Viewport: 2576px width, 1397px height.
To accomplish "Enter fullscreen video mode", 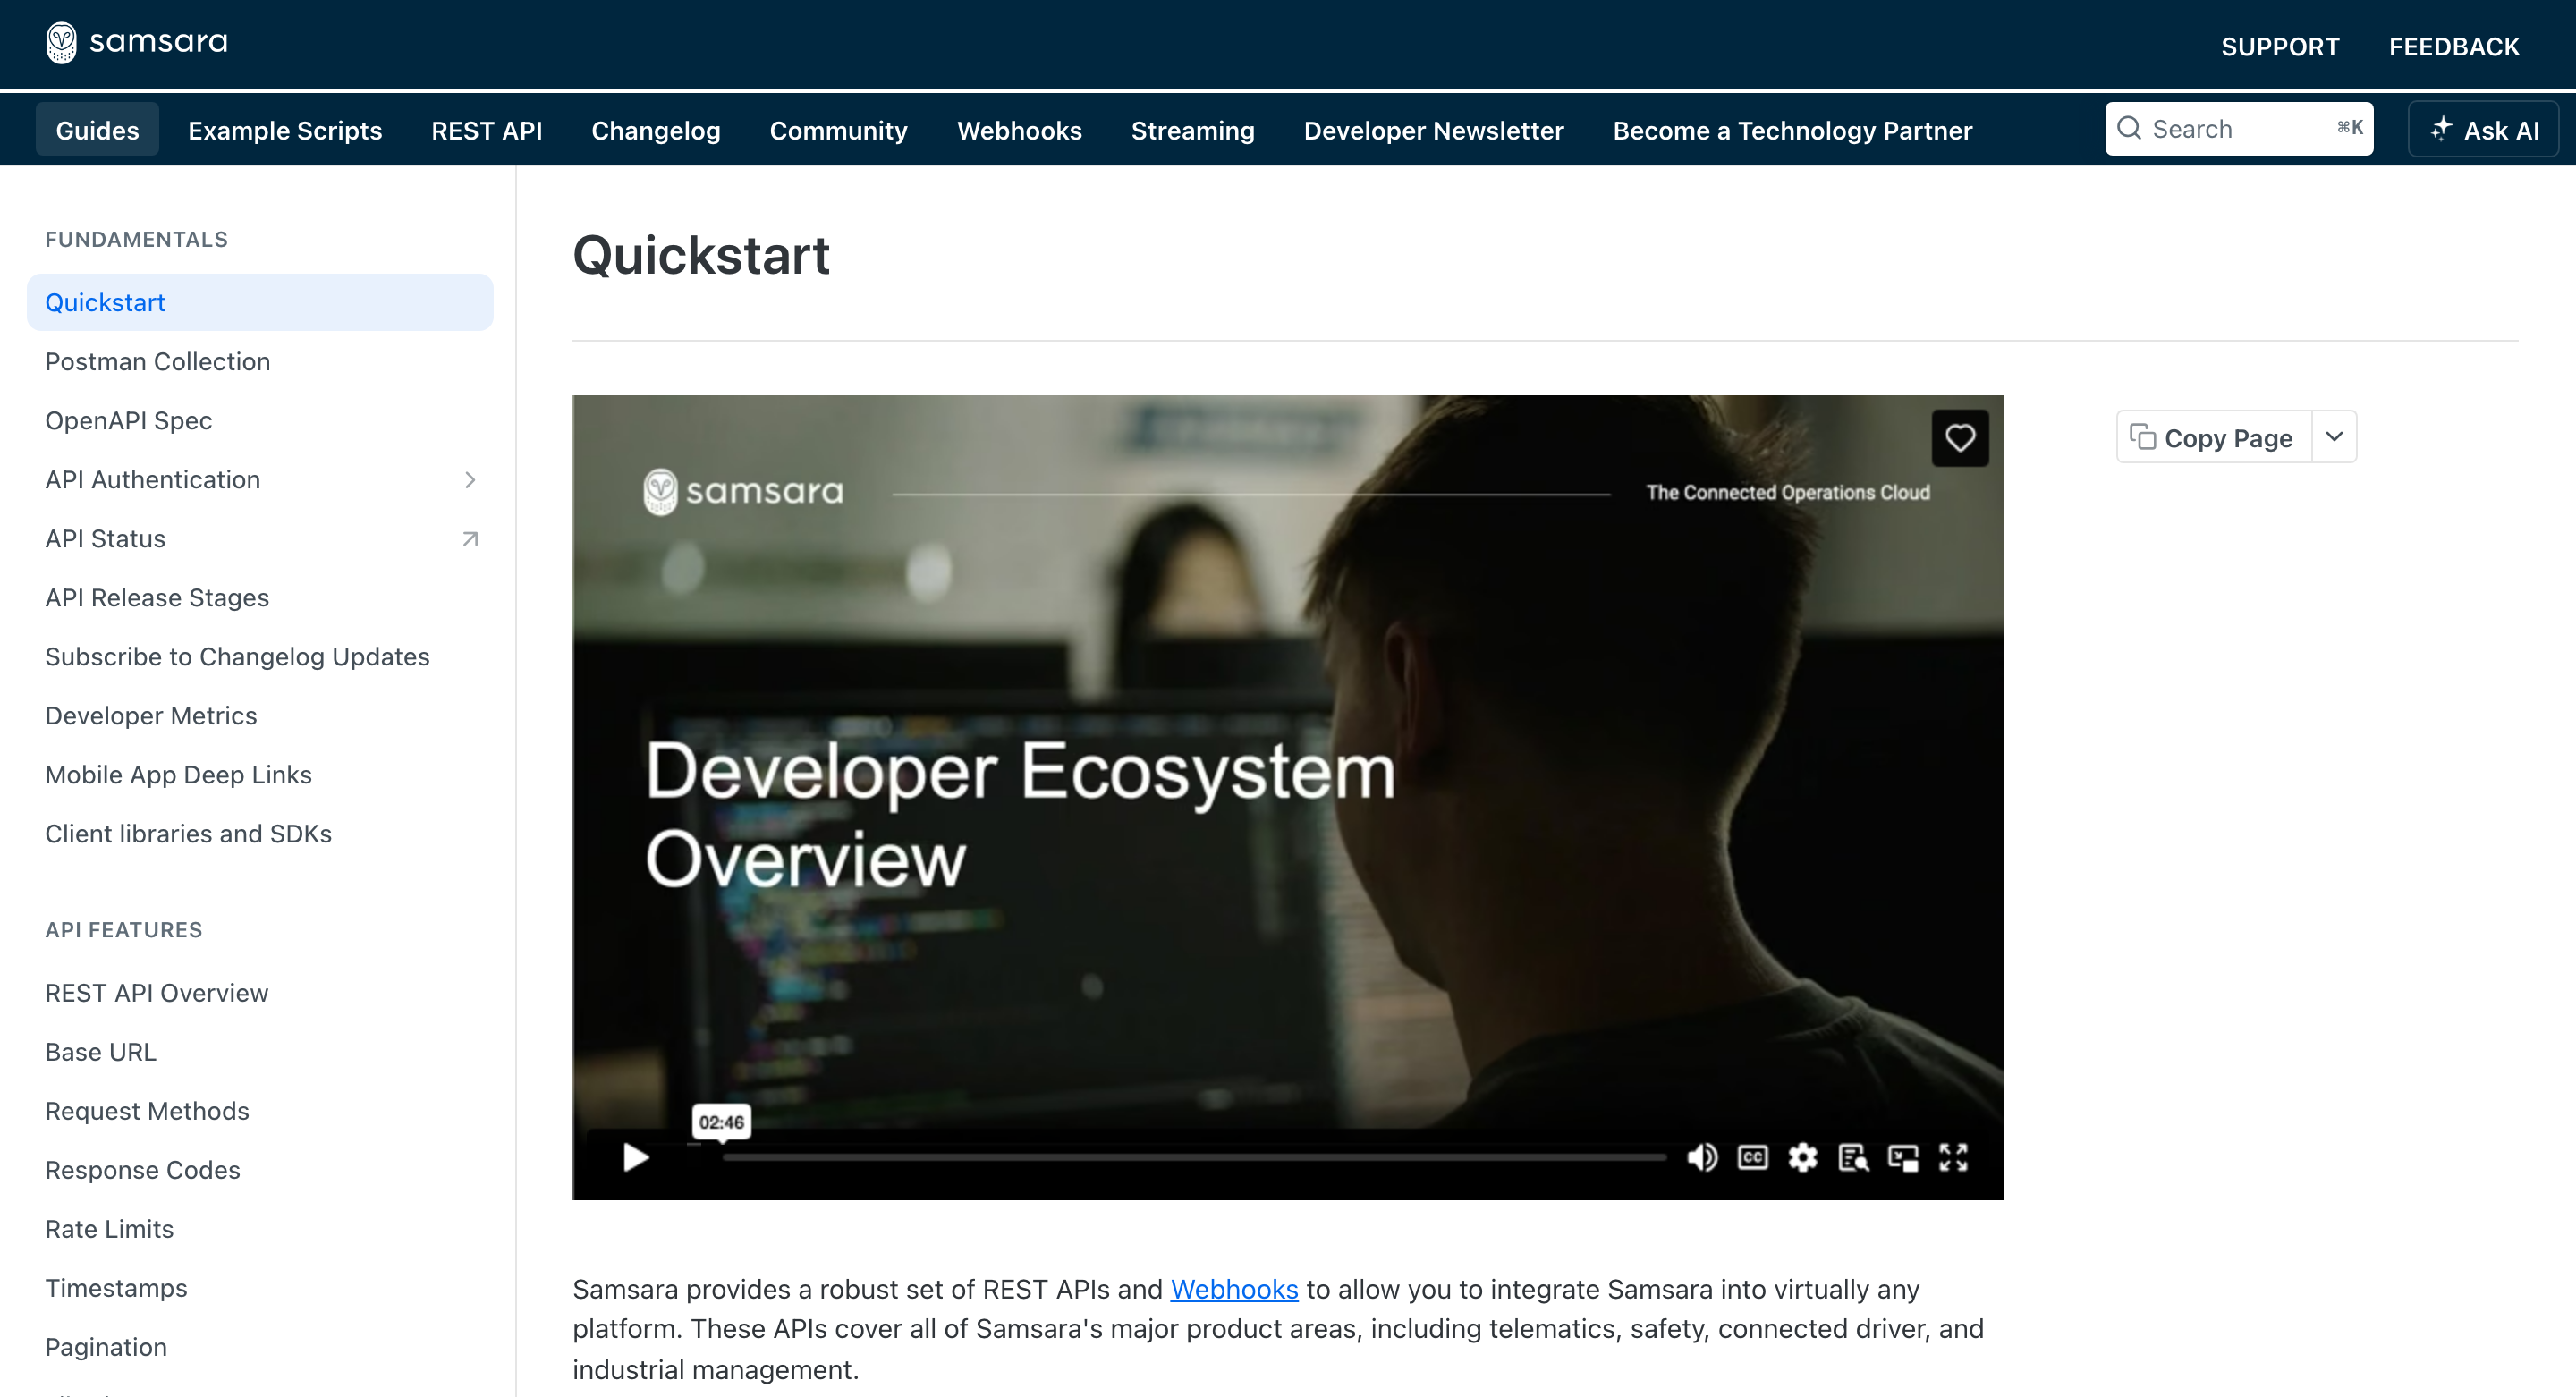I will coord(1953,1157).
